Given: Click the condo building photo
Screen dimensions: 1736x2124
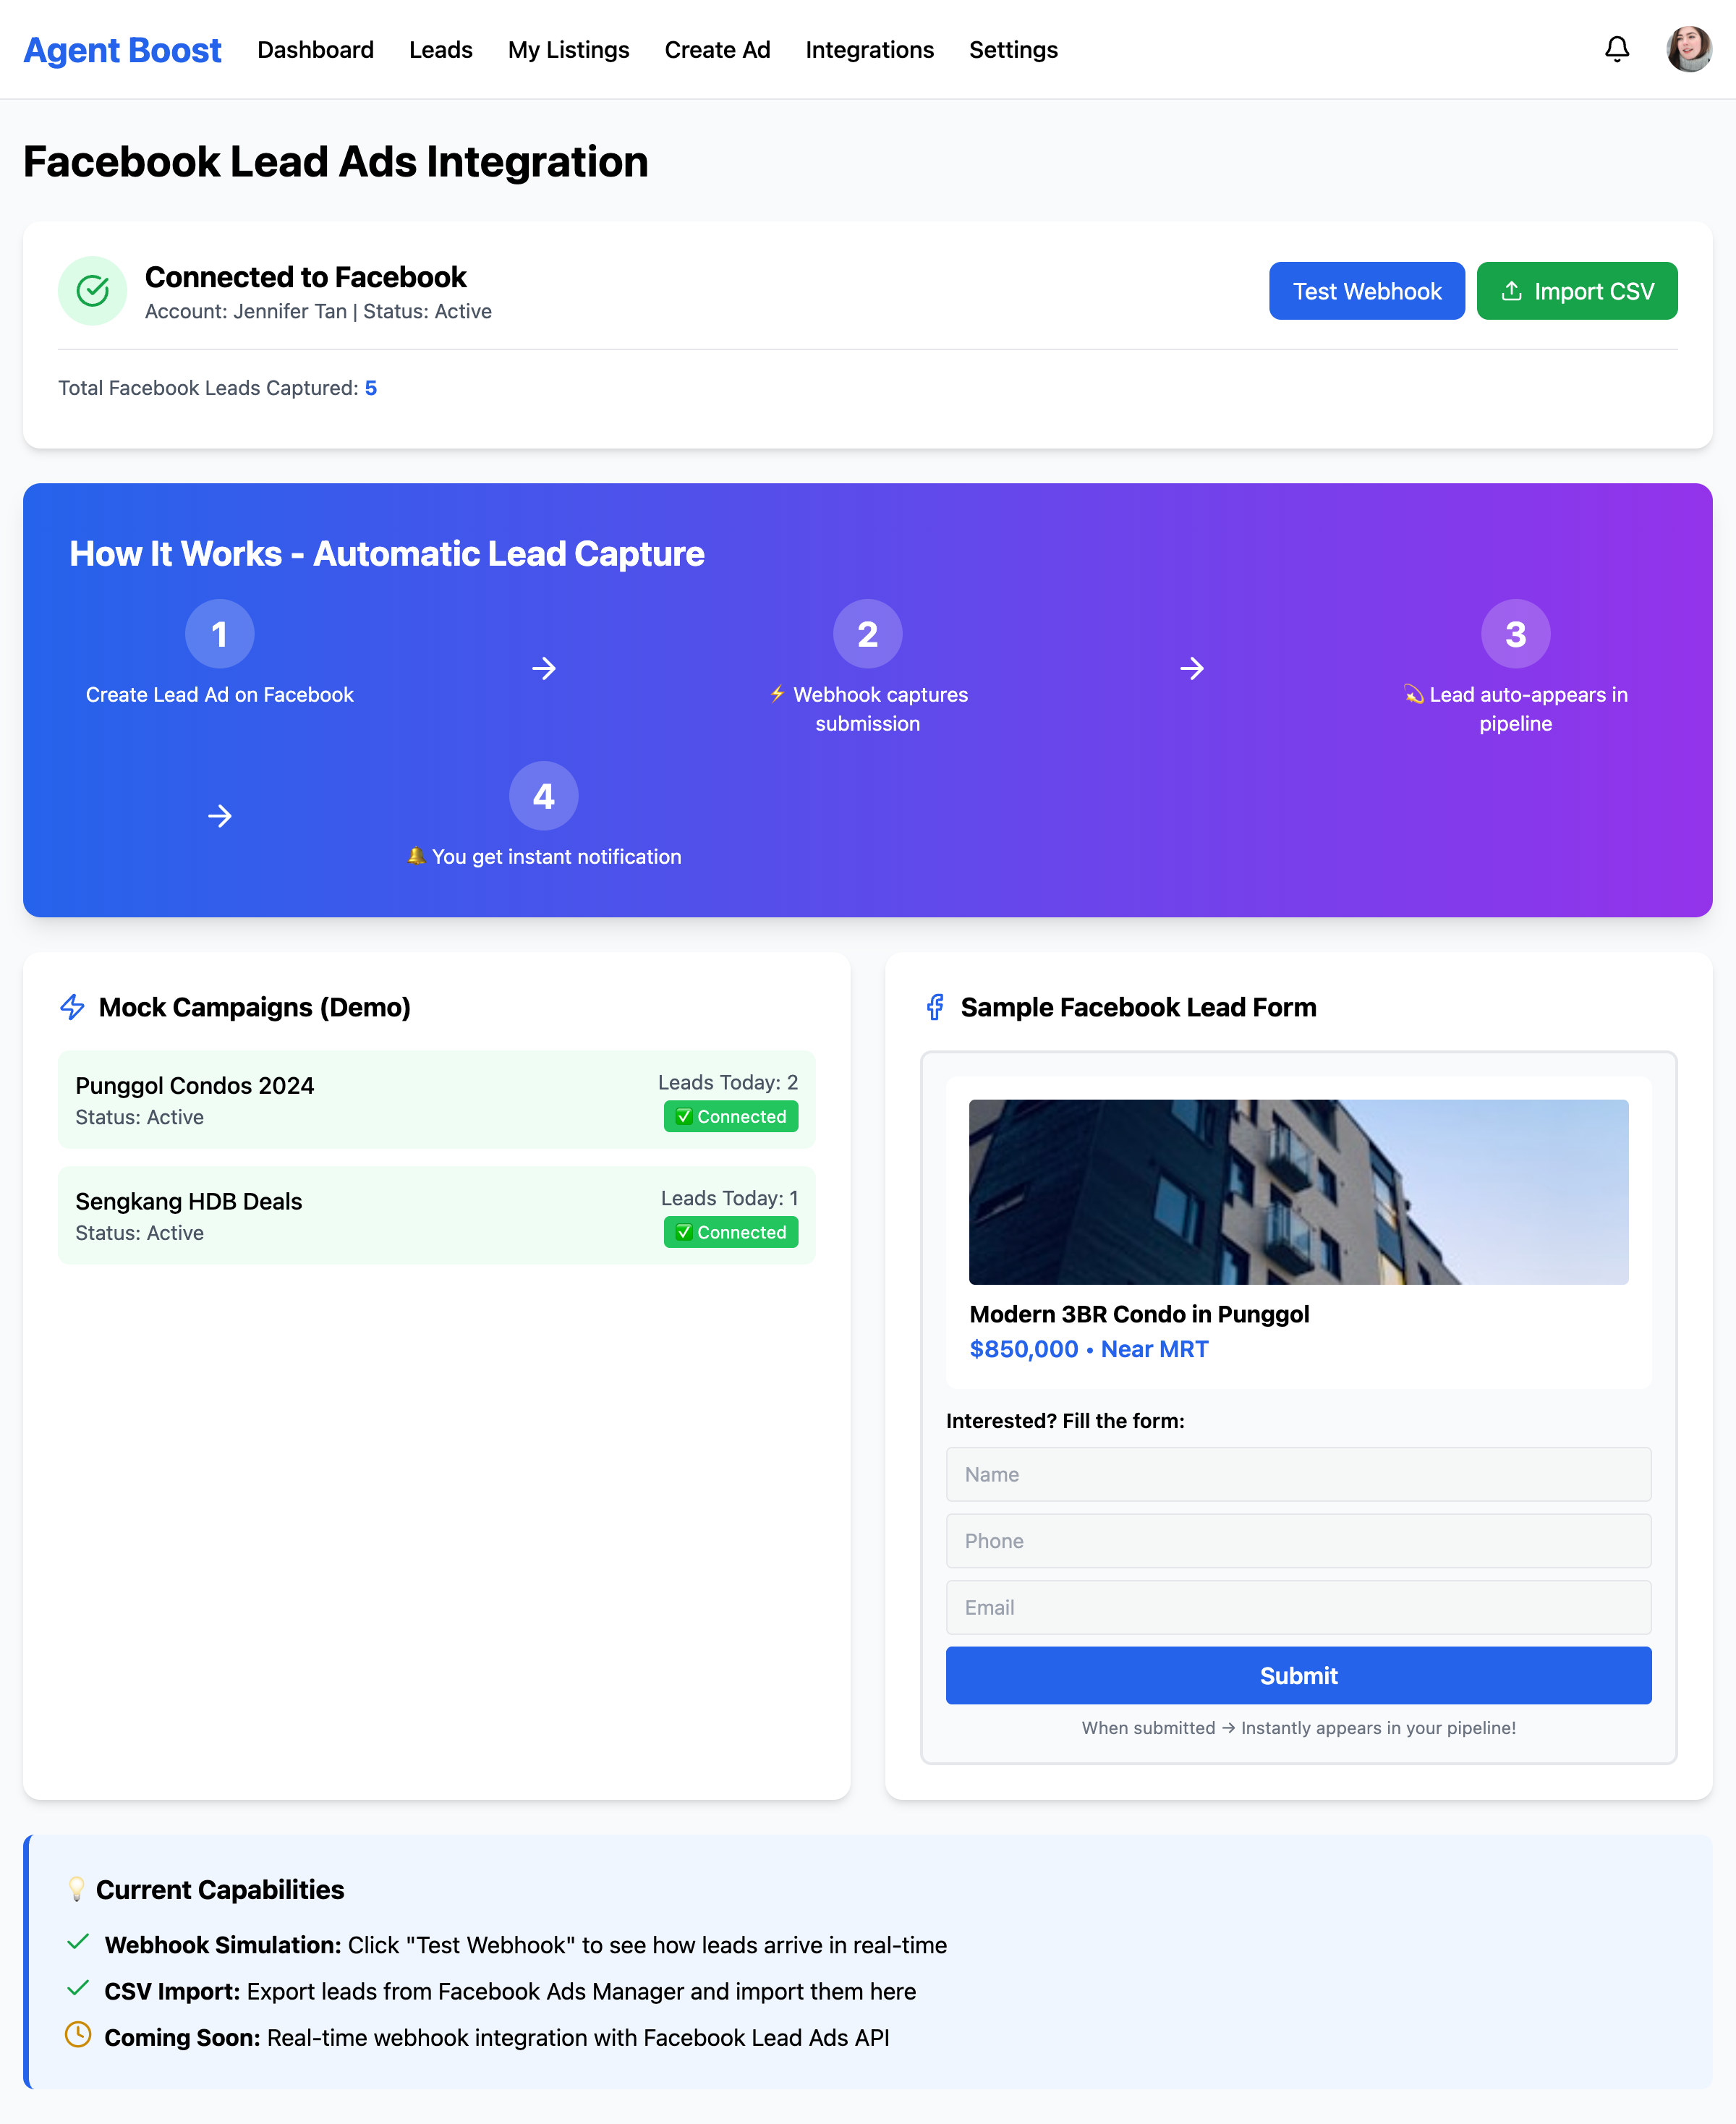Looking at the screenshot, I should point(1298,1192).
